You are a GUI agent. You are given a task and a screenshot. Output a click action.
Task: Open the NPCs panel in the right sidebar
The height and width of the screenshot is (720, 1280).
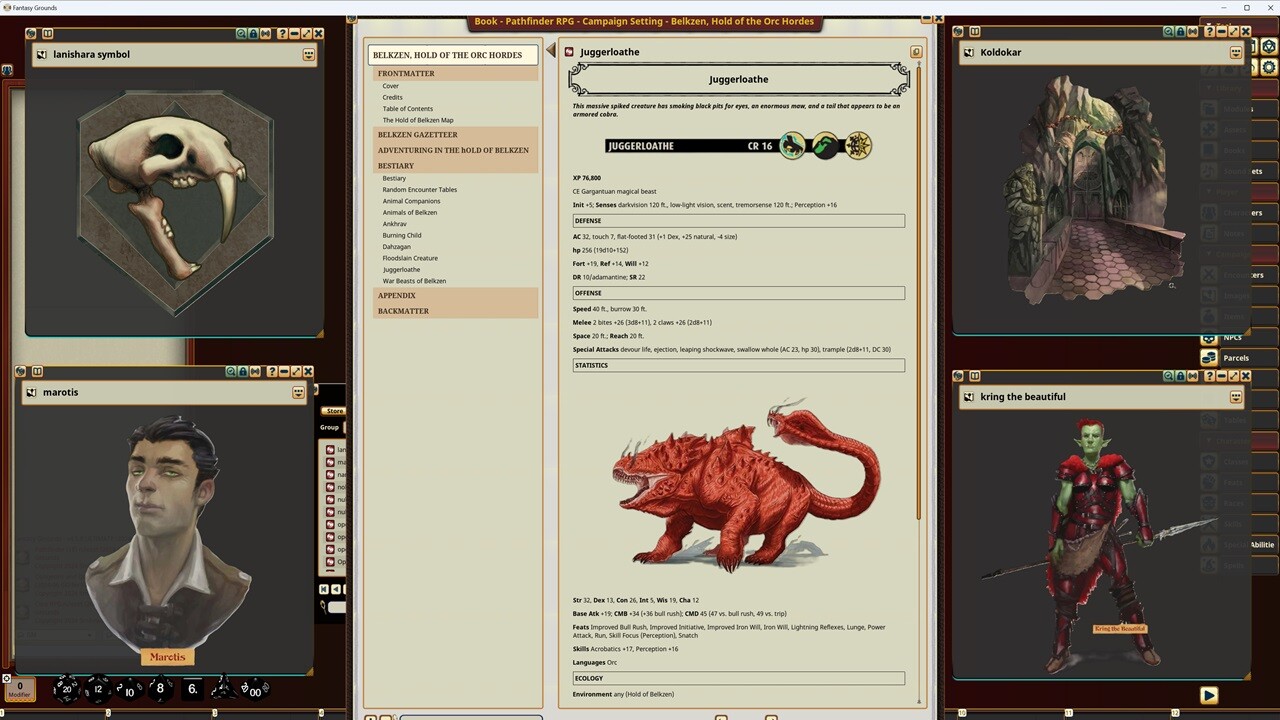point(1232,338)
